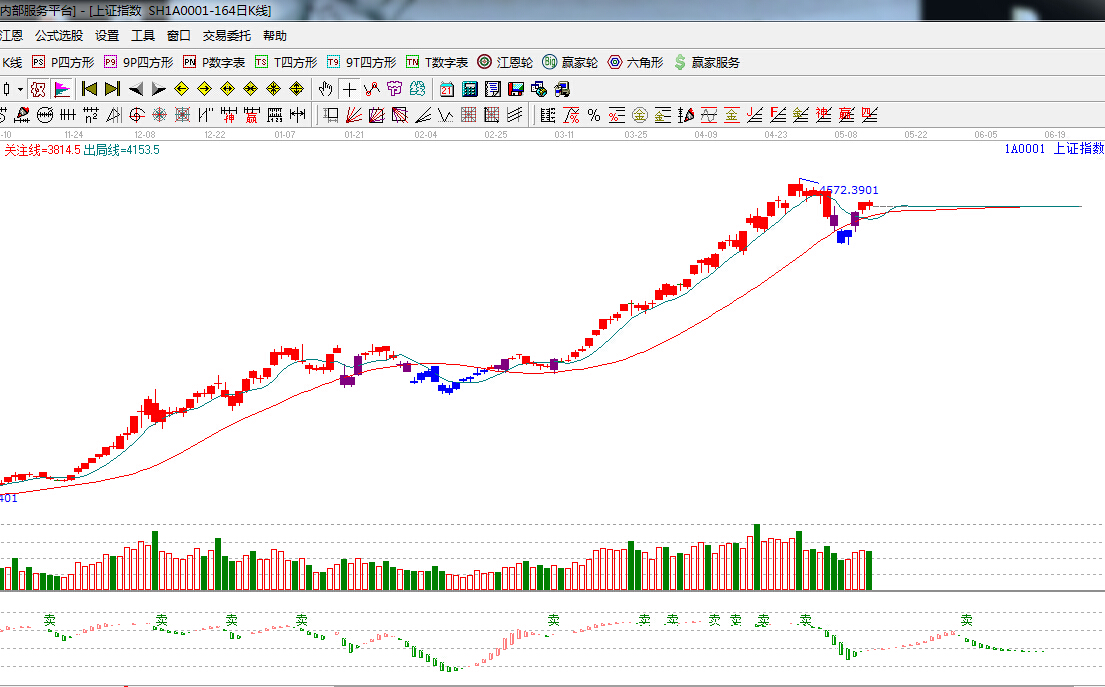Click the floppy disk save icon

click(x=516, y=89)
